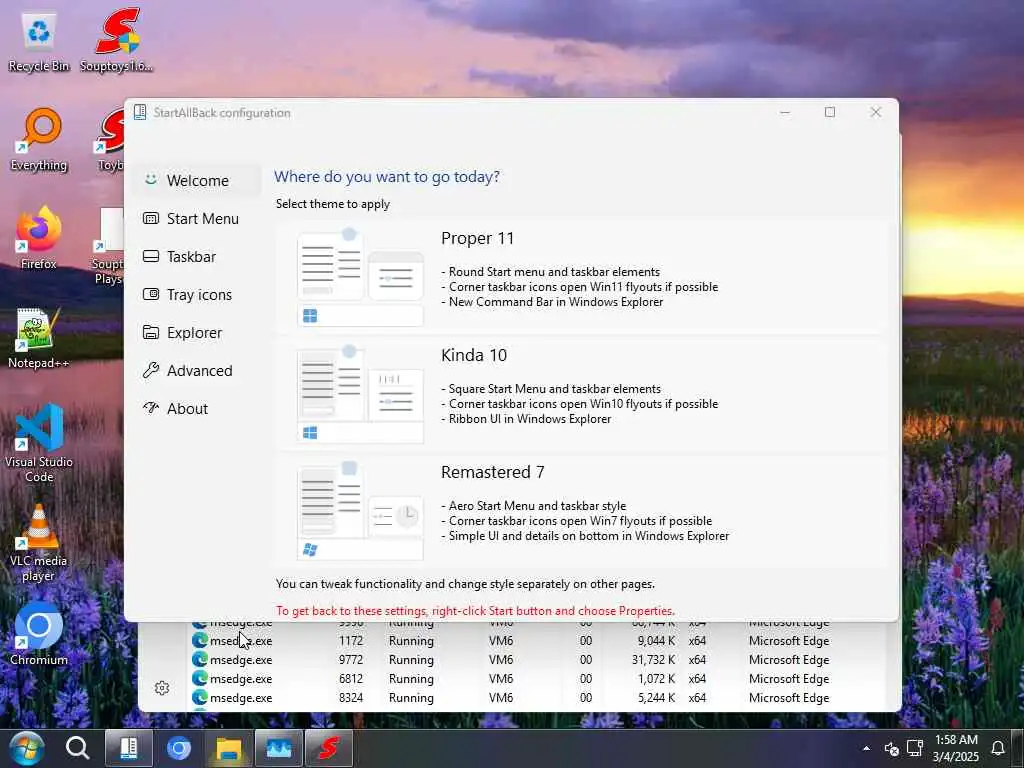
Task: Click the 9,044 K memory cell
Action: [x=656, y=641]
